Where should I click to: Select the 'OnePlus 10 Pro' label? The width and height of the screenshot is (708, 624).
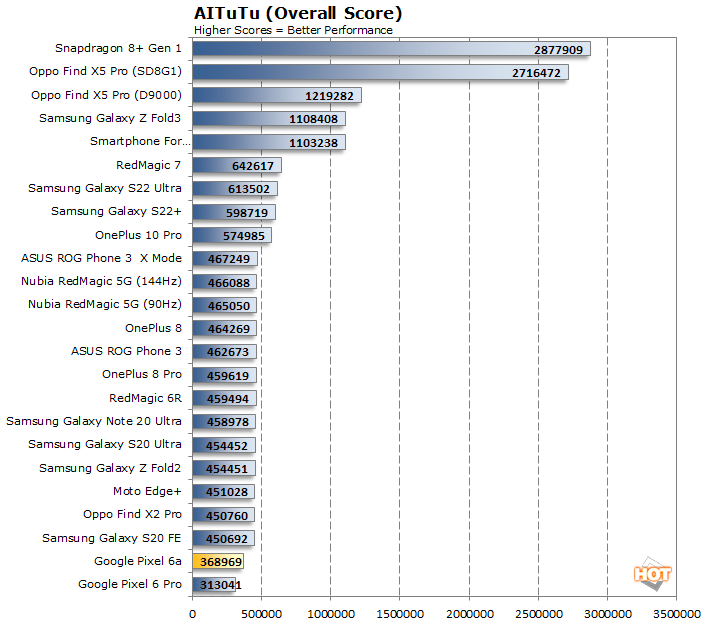(x=138, y=235)
